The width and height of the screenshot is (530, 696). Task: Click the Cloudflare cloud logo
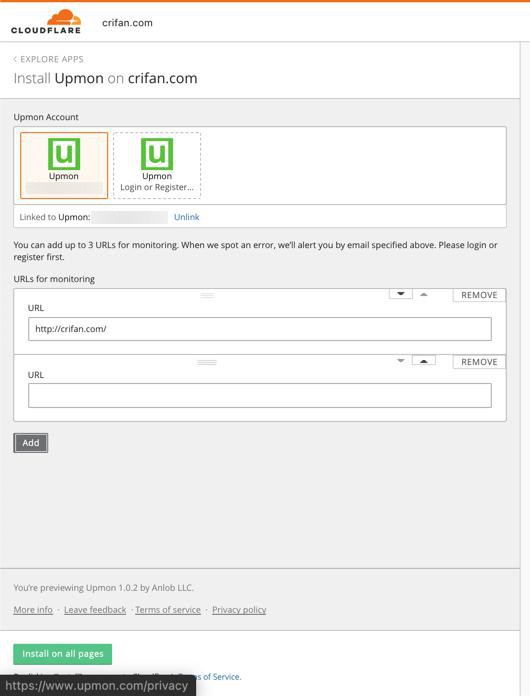pyautogui.click(x=46, y=22)
